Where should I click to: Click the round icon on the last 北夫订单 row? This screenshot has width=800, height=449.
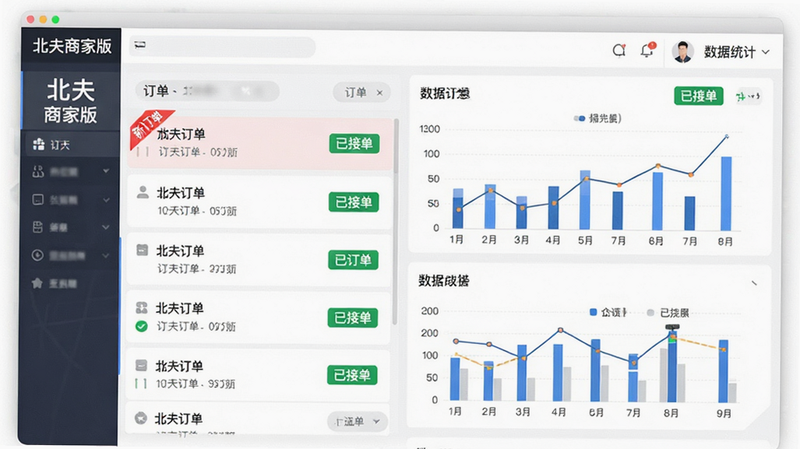[141, 418]
